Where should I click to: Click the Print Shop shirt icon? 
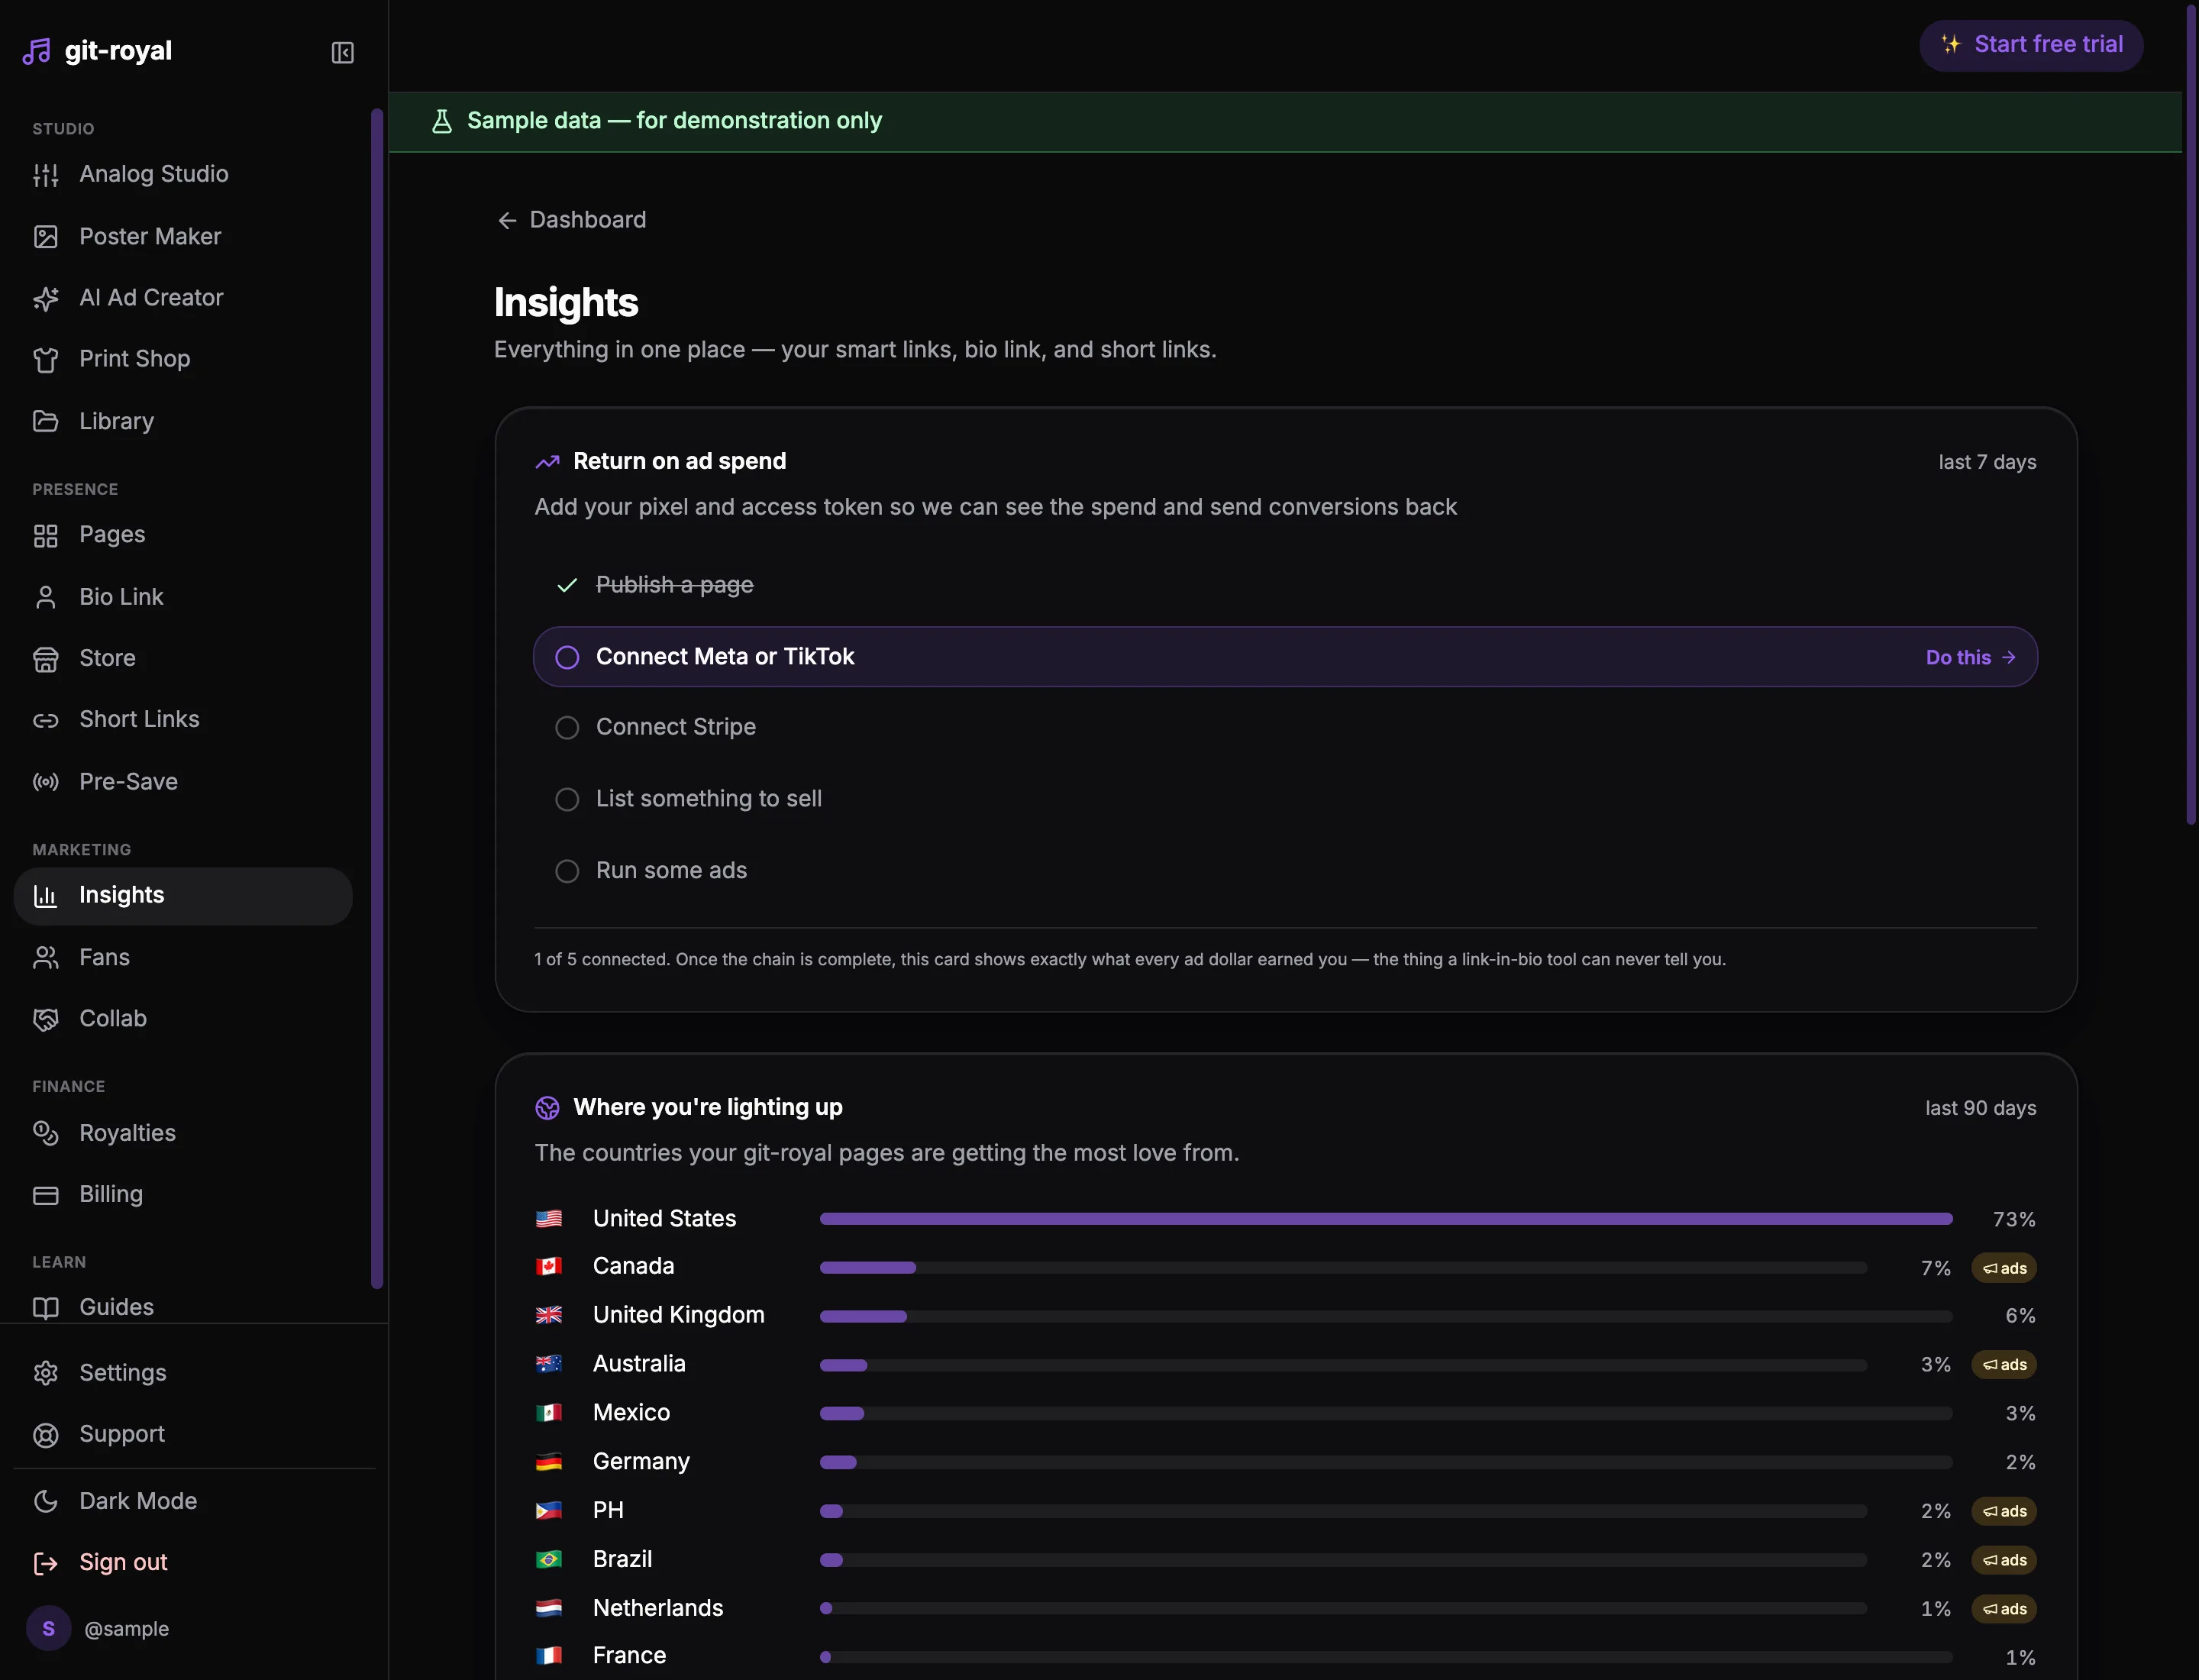(x=45, y=360)
